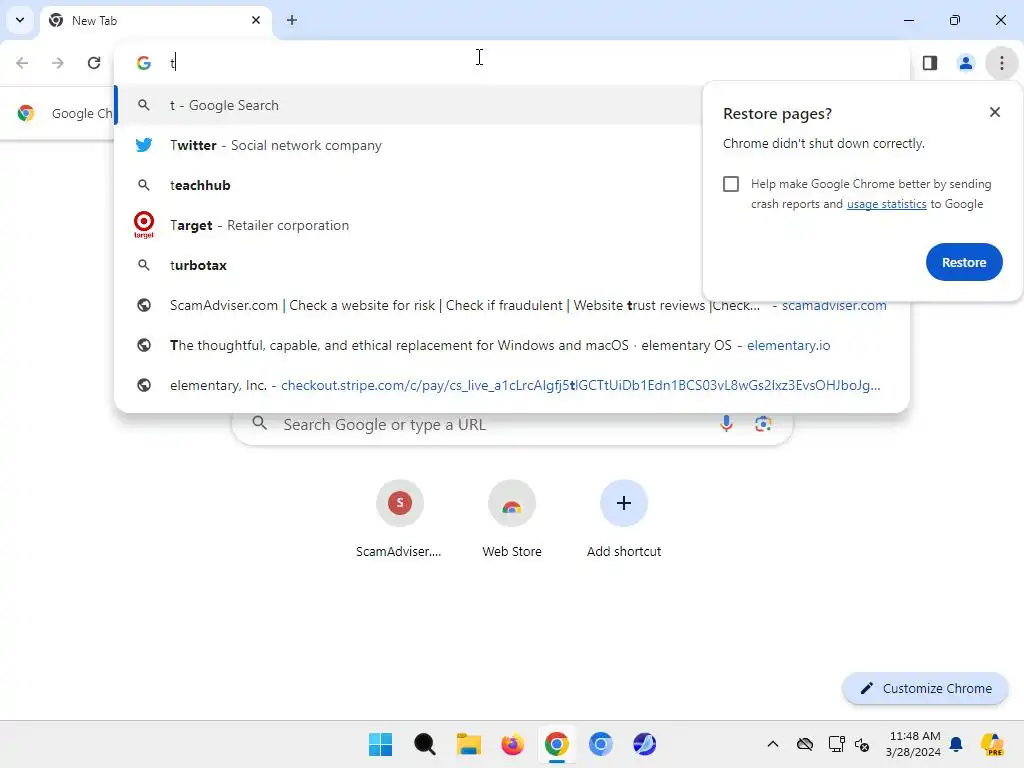Launch File Explorer from taskbar

468,744
